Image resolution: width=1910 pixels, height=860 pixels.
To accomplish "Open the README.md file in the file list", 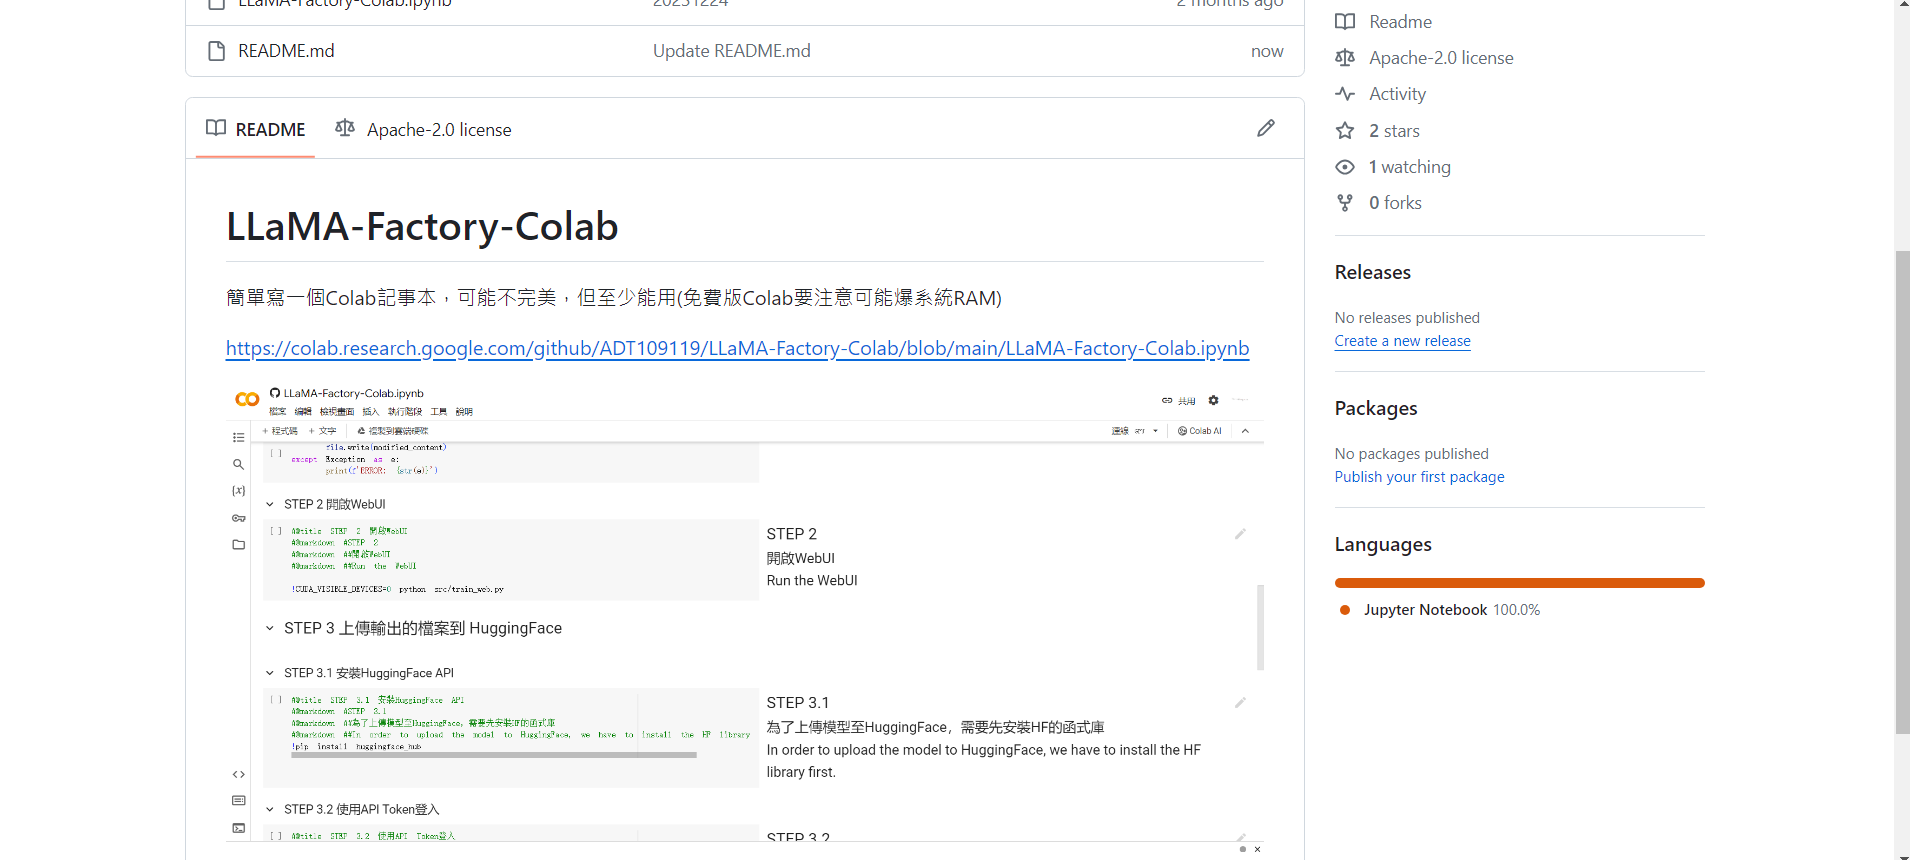I will [286, 51].
